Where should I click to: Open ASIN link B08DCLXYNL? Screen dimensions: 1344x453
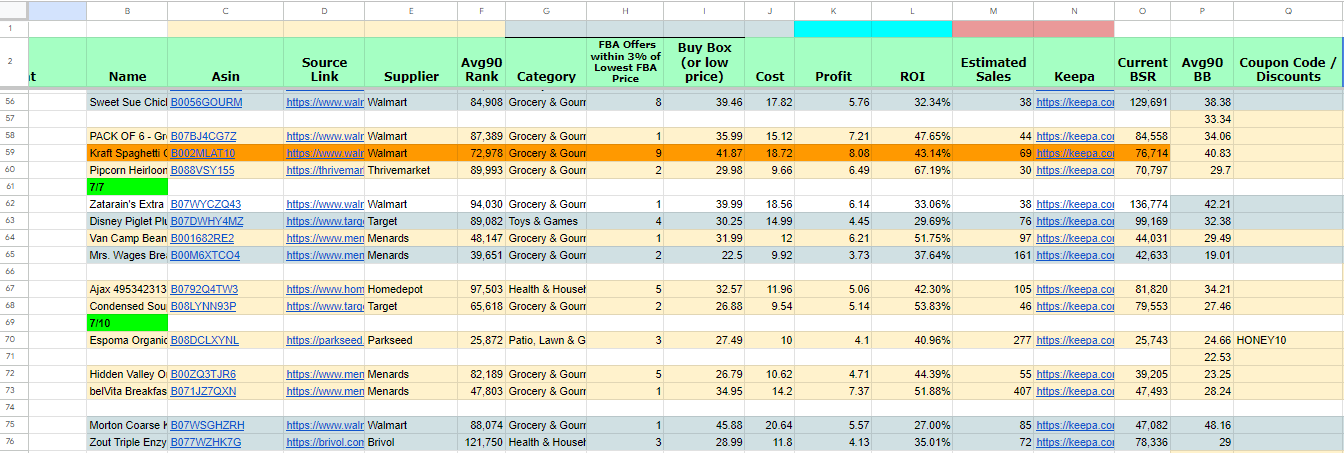click(205, 340)
